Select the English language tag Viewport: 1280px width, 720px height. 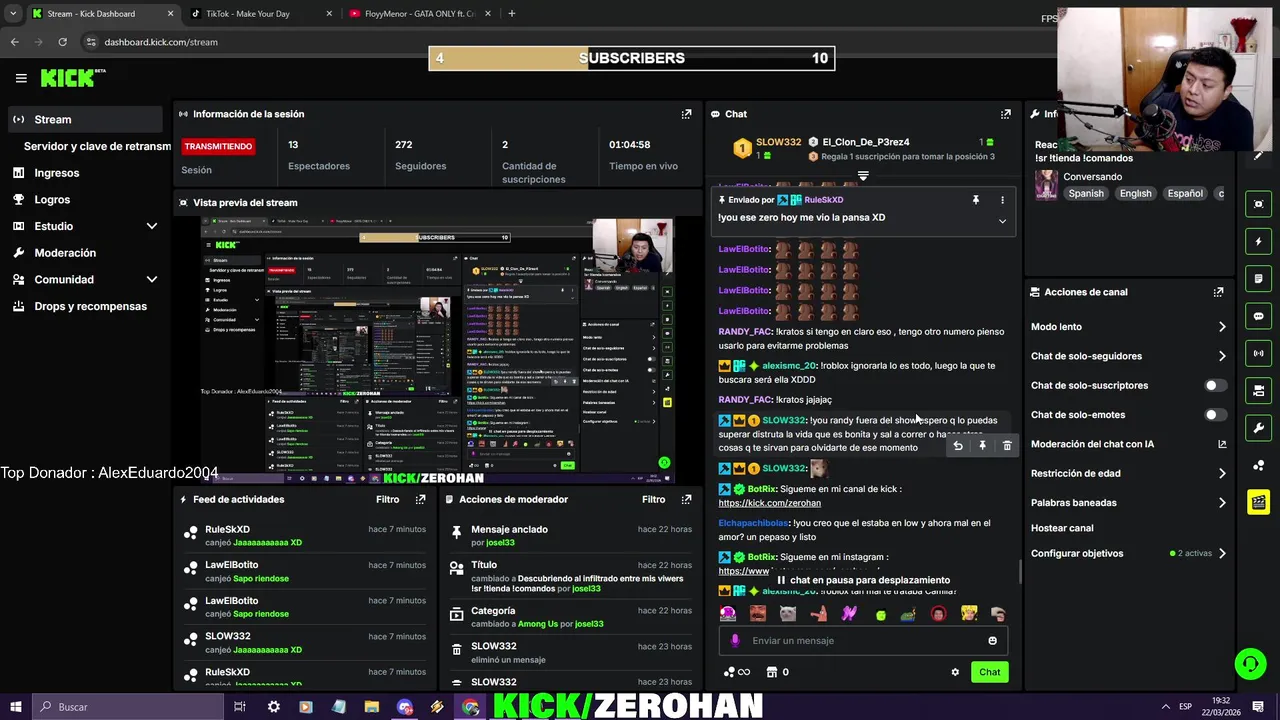click(1135, 194)
